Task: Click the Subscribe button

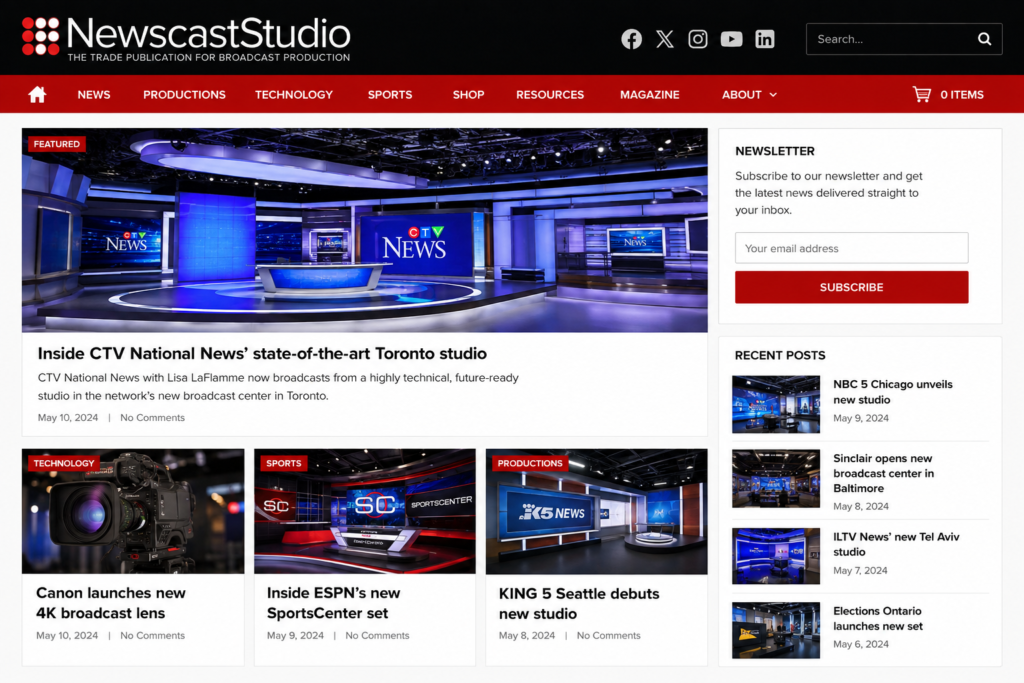Action: pos(852,287)
